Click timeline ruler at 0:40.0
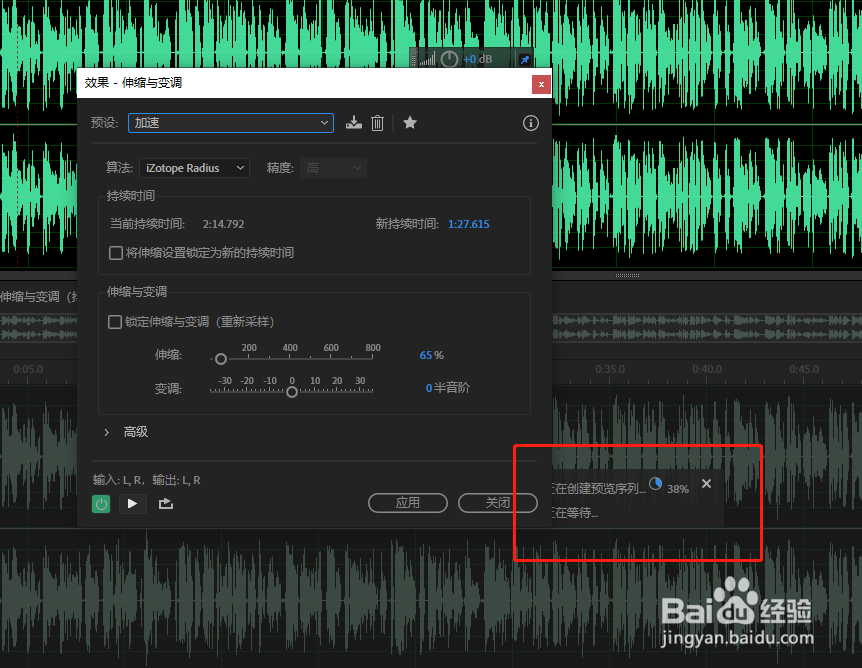Screen dimensions: 862x668 (x=707, y=369)
